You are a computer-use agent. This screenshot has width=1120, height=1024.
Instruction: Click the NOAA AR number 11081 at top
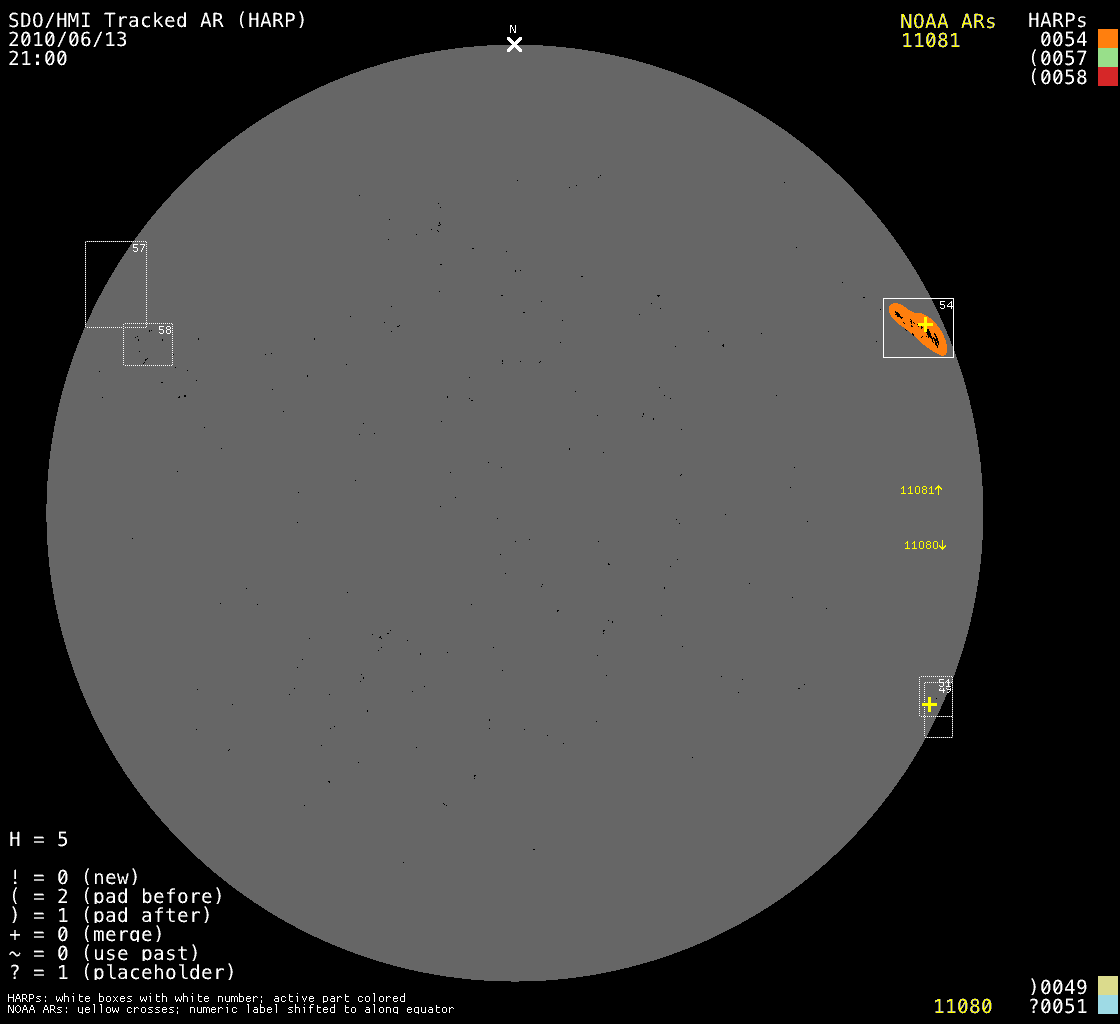[x=930, y=41]
